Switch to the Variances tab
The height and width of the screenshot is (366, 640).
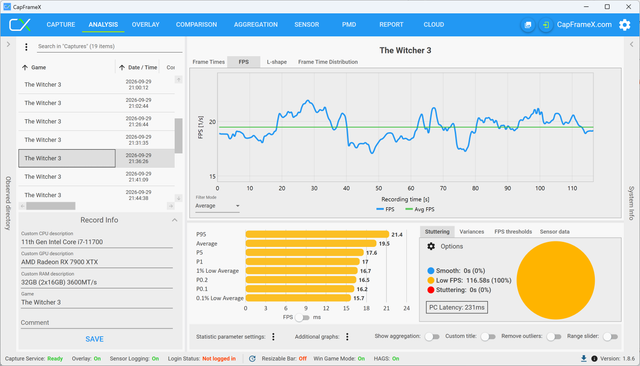pyautogui.click(x=471, y=232)
